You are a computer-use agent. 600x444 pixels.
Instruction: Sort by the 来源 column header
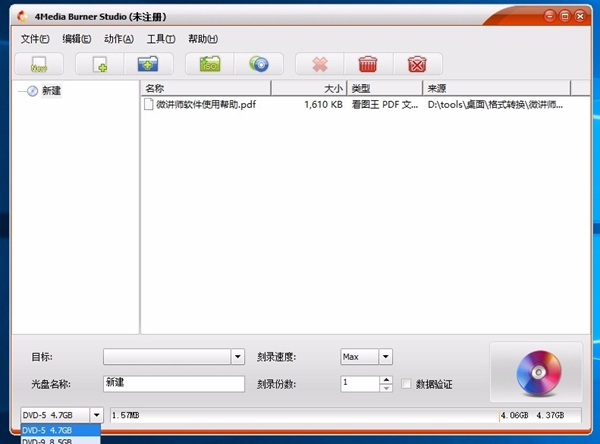point(497,88)
